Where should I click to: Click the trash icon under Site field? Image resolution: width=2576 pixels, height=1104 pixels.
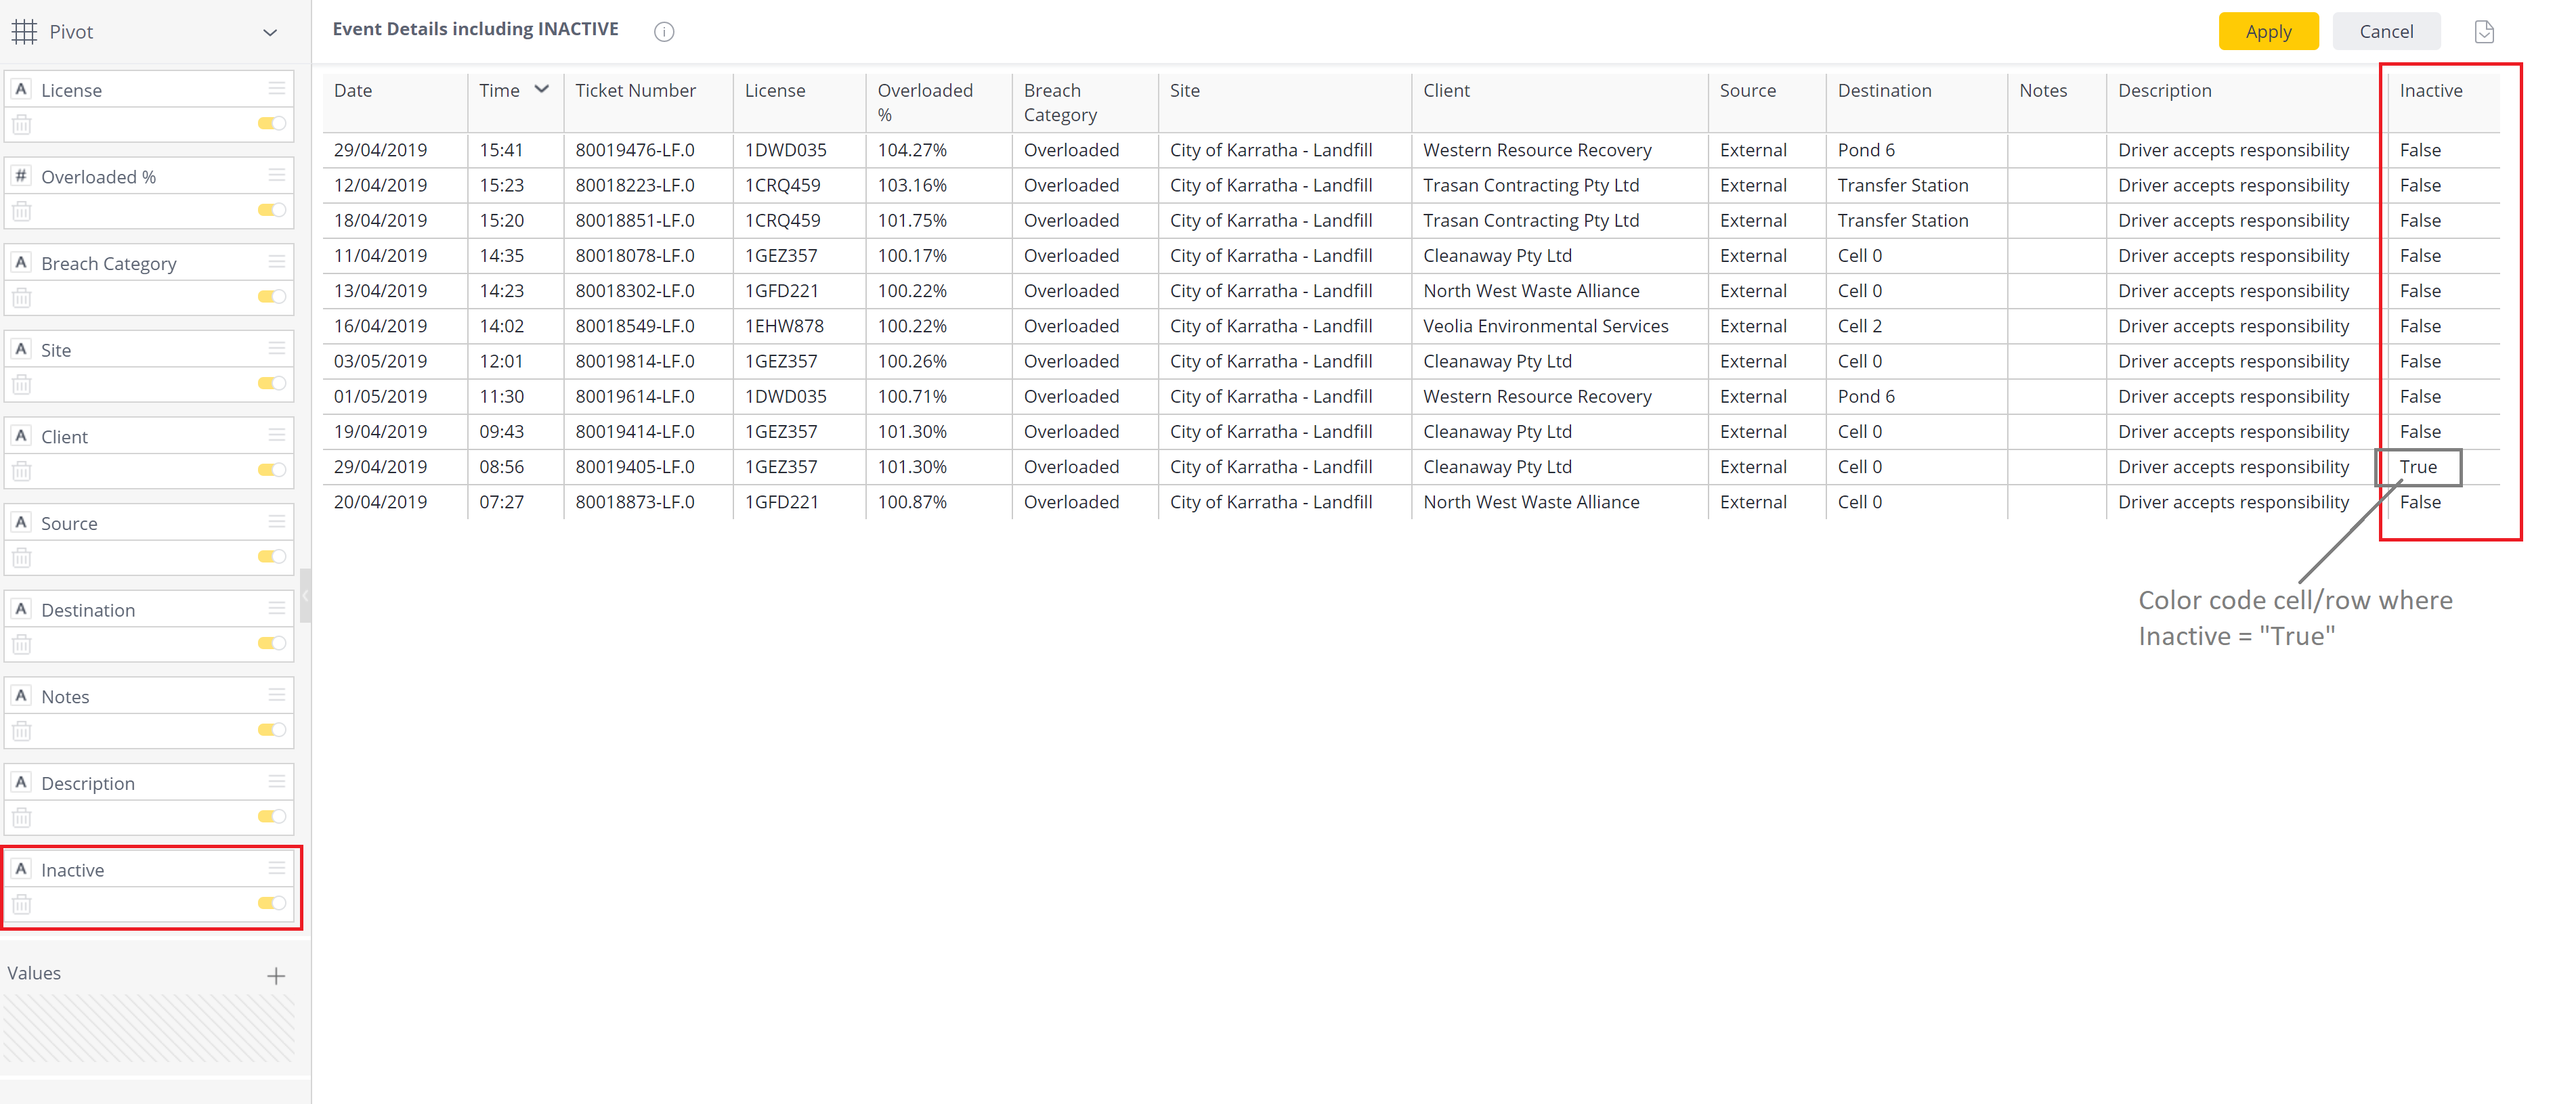click(x=22, y=385)
